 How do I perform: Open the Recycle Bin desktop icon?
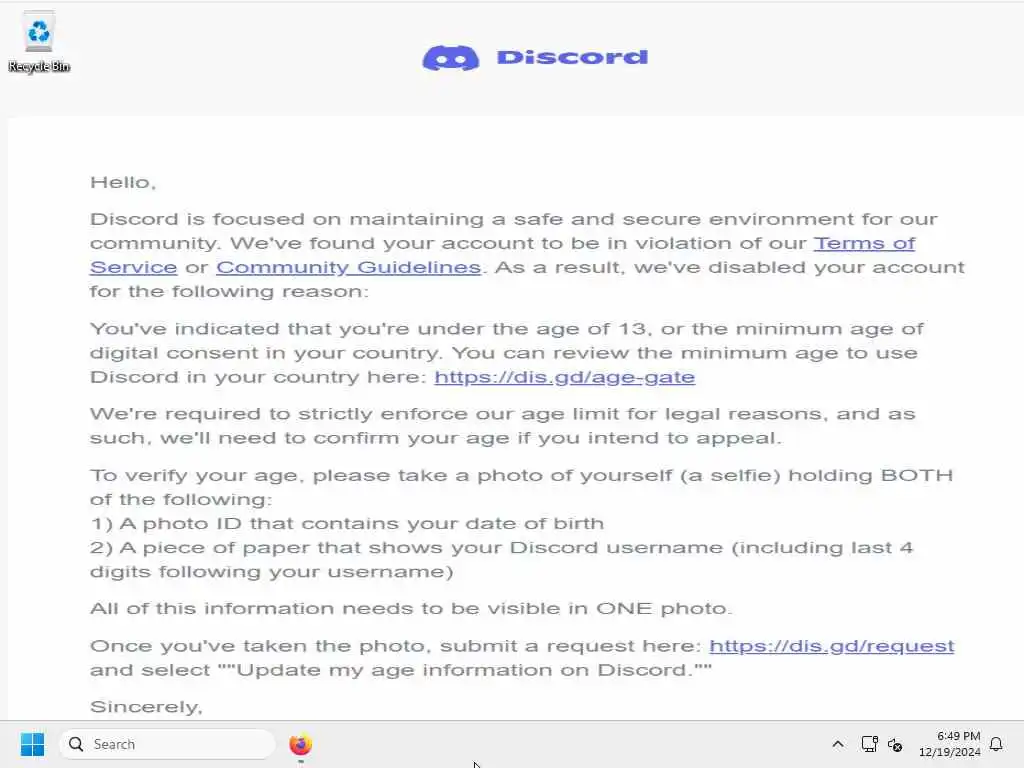[39, 42]
